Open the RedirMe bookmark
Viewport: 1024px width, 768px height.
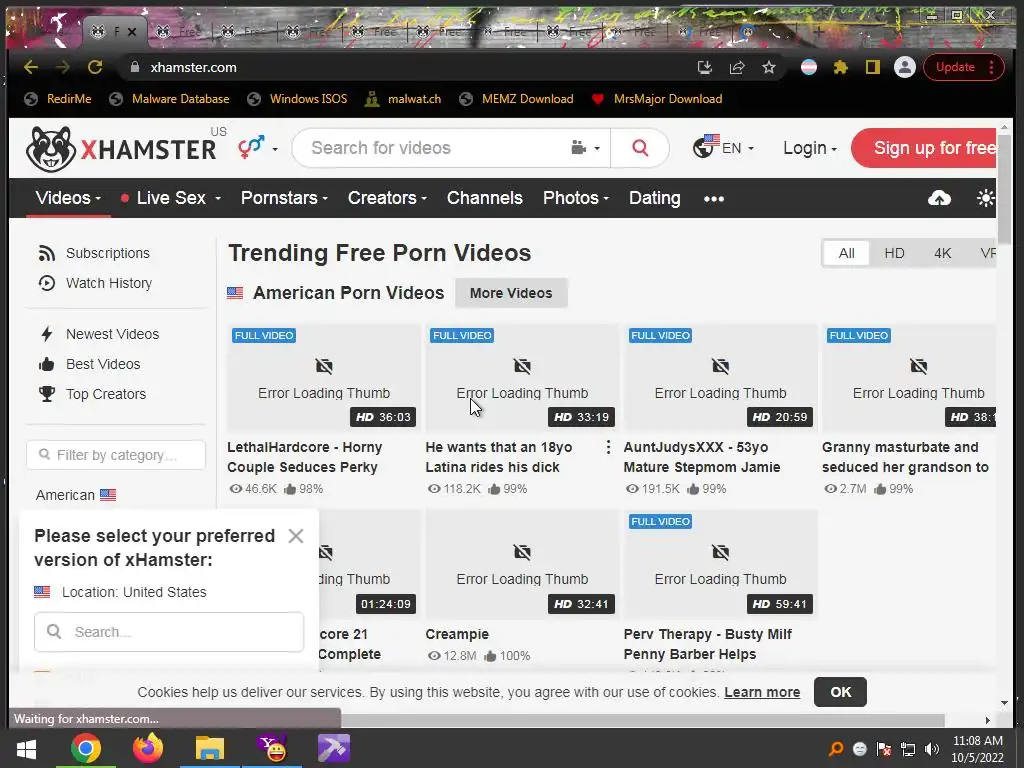(x=57, y=99)
